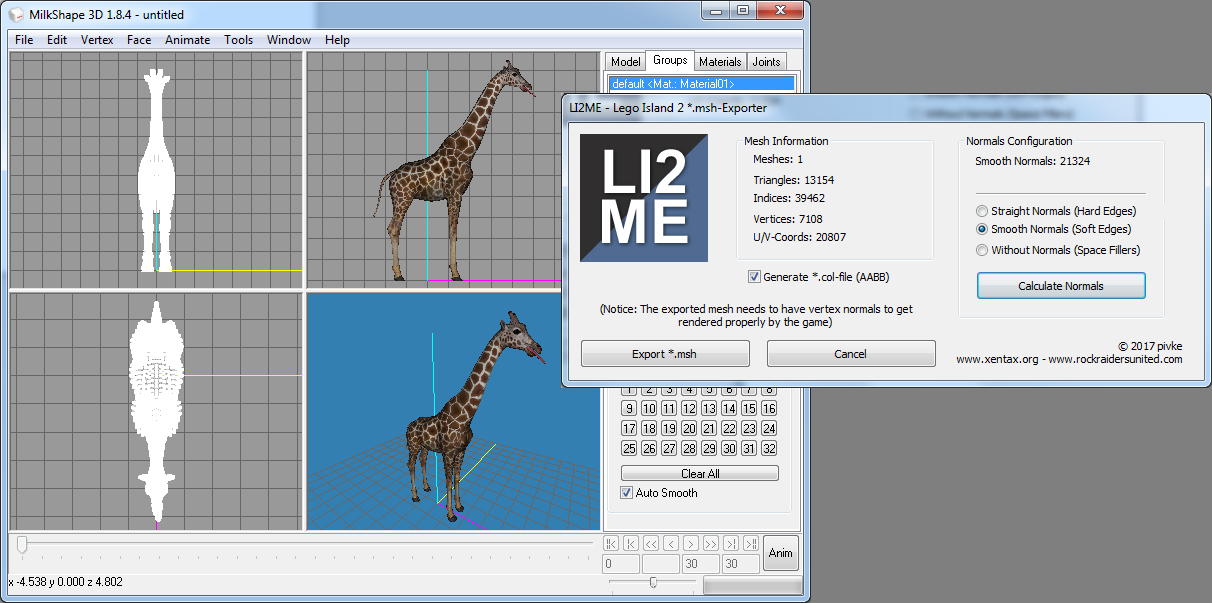Cancel the LI2ME exporter dialog
This screenshot has height=603, width=1212.
(x=851, y=354)
